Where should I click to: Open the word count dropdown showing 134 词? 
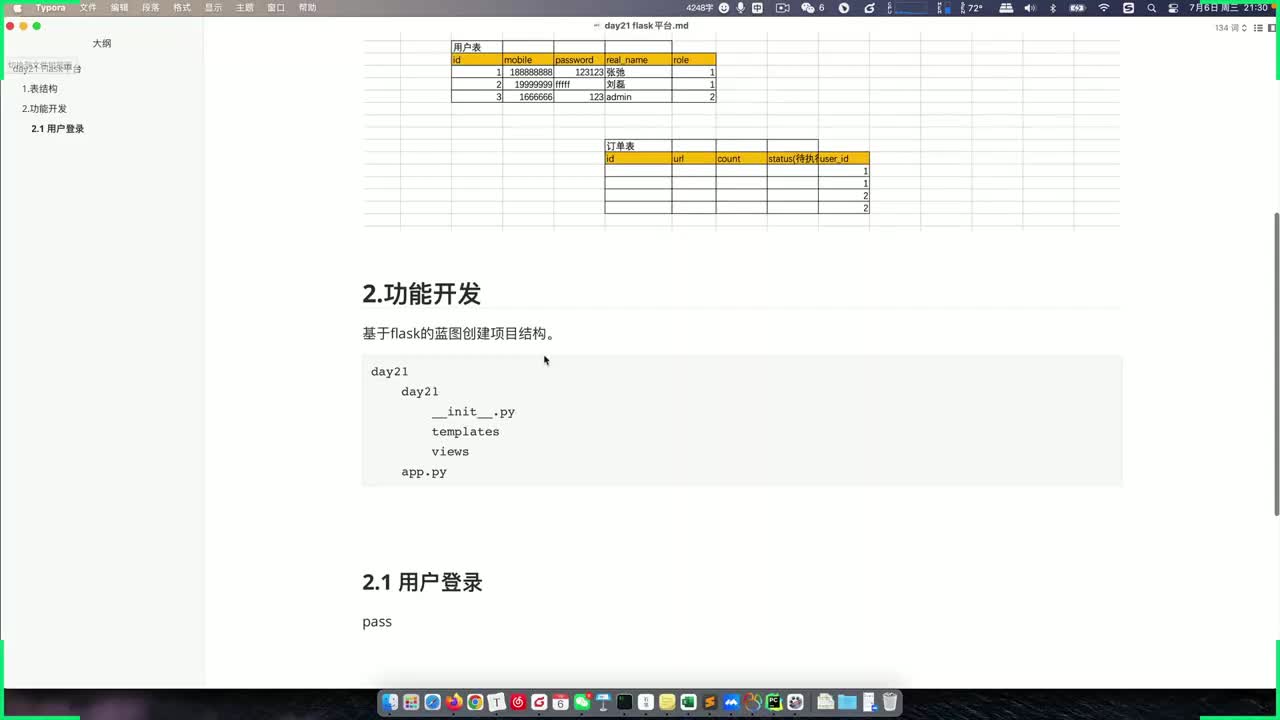pyautogui.click(x=1231, y=28)
